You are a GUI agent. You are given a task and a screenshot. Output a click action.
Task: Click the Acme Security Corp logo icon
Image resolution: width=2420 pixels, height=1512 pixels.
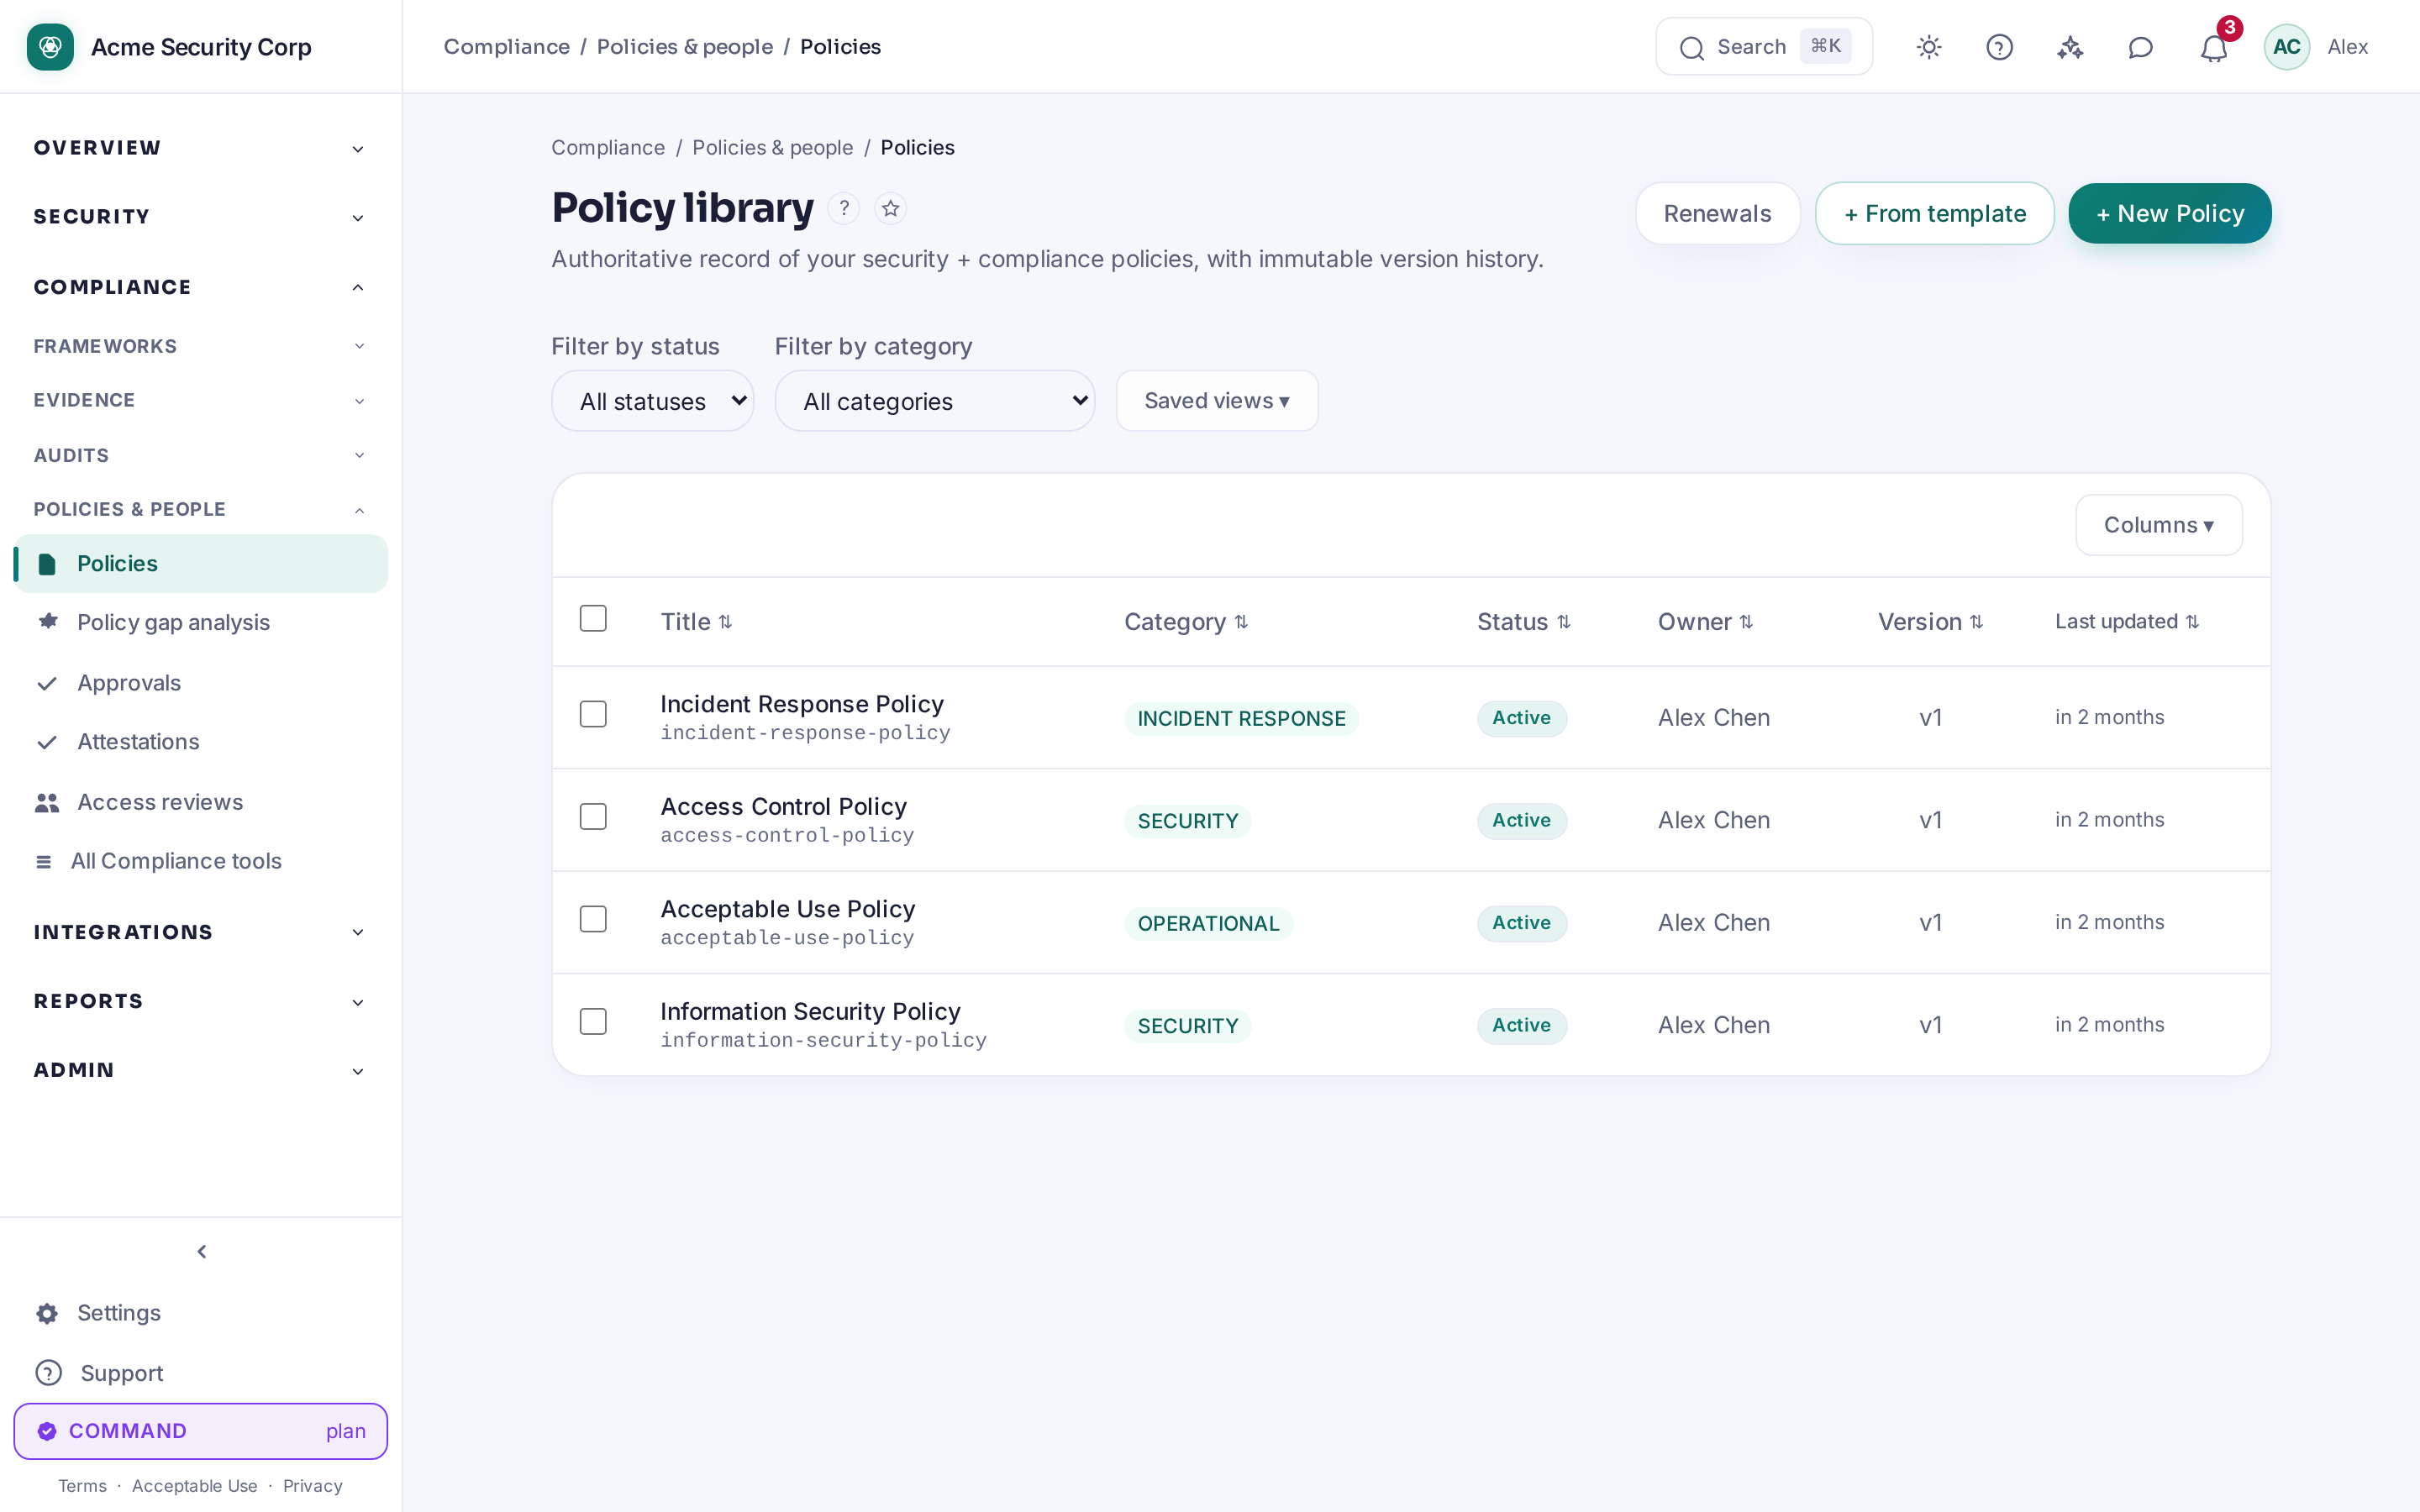(x=50, y=47)
